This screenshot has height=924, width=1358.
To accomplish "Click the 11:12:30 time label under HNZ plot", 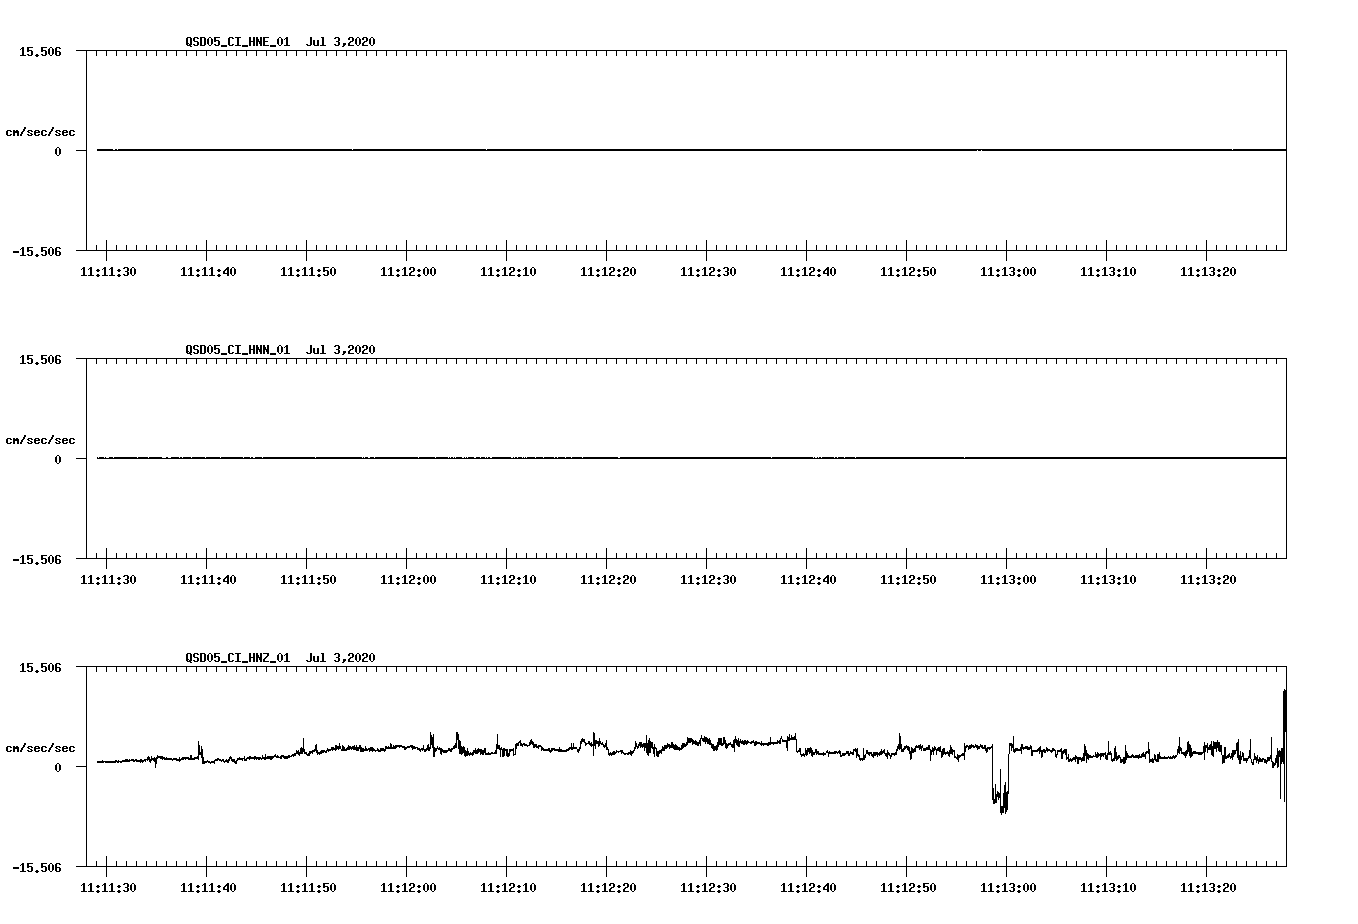I will tap(708, 887).
